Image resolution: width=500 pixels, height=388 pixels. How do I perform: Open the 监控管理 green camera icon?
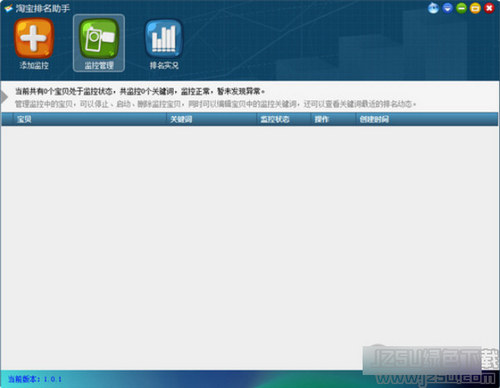99,39
